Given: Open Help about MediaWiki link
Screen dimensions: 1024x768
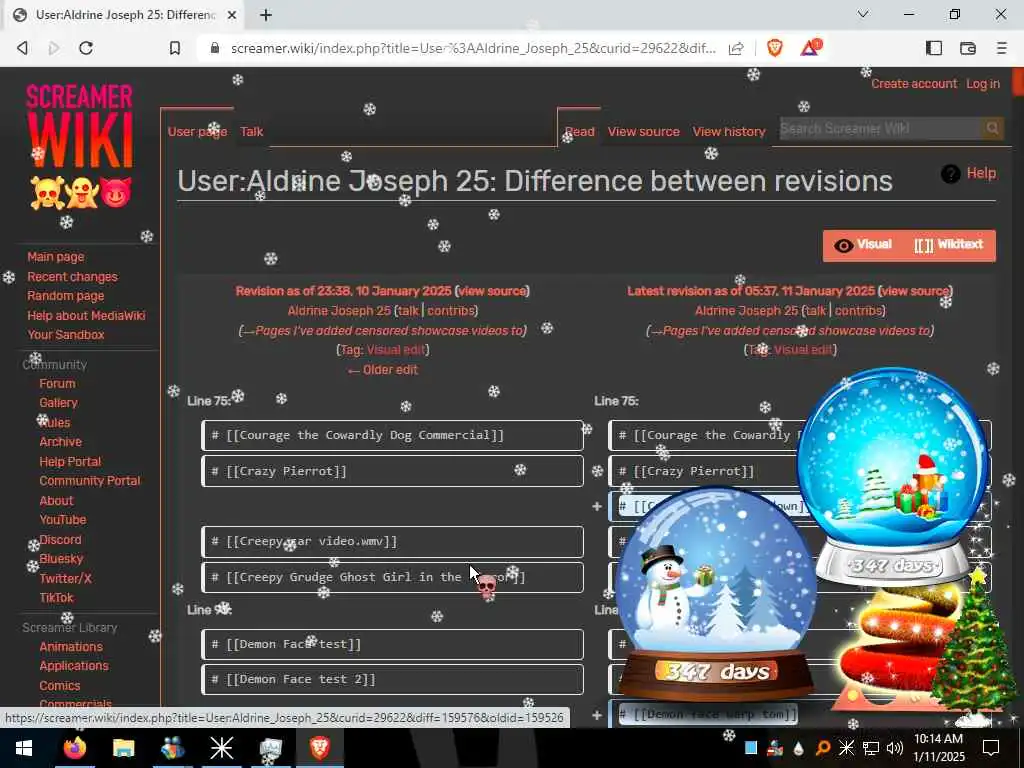Looking at the screenshot, I should coord(86,315).
